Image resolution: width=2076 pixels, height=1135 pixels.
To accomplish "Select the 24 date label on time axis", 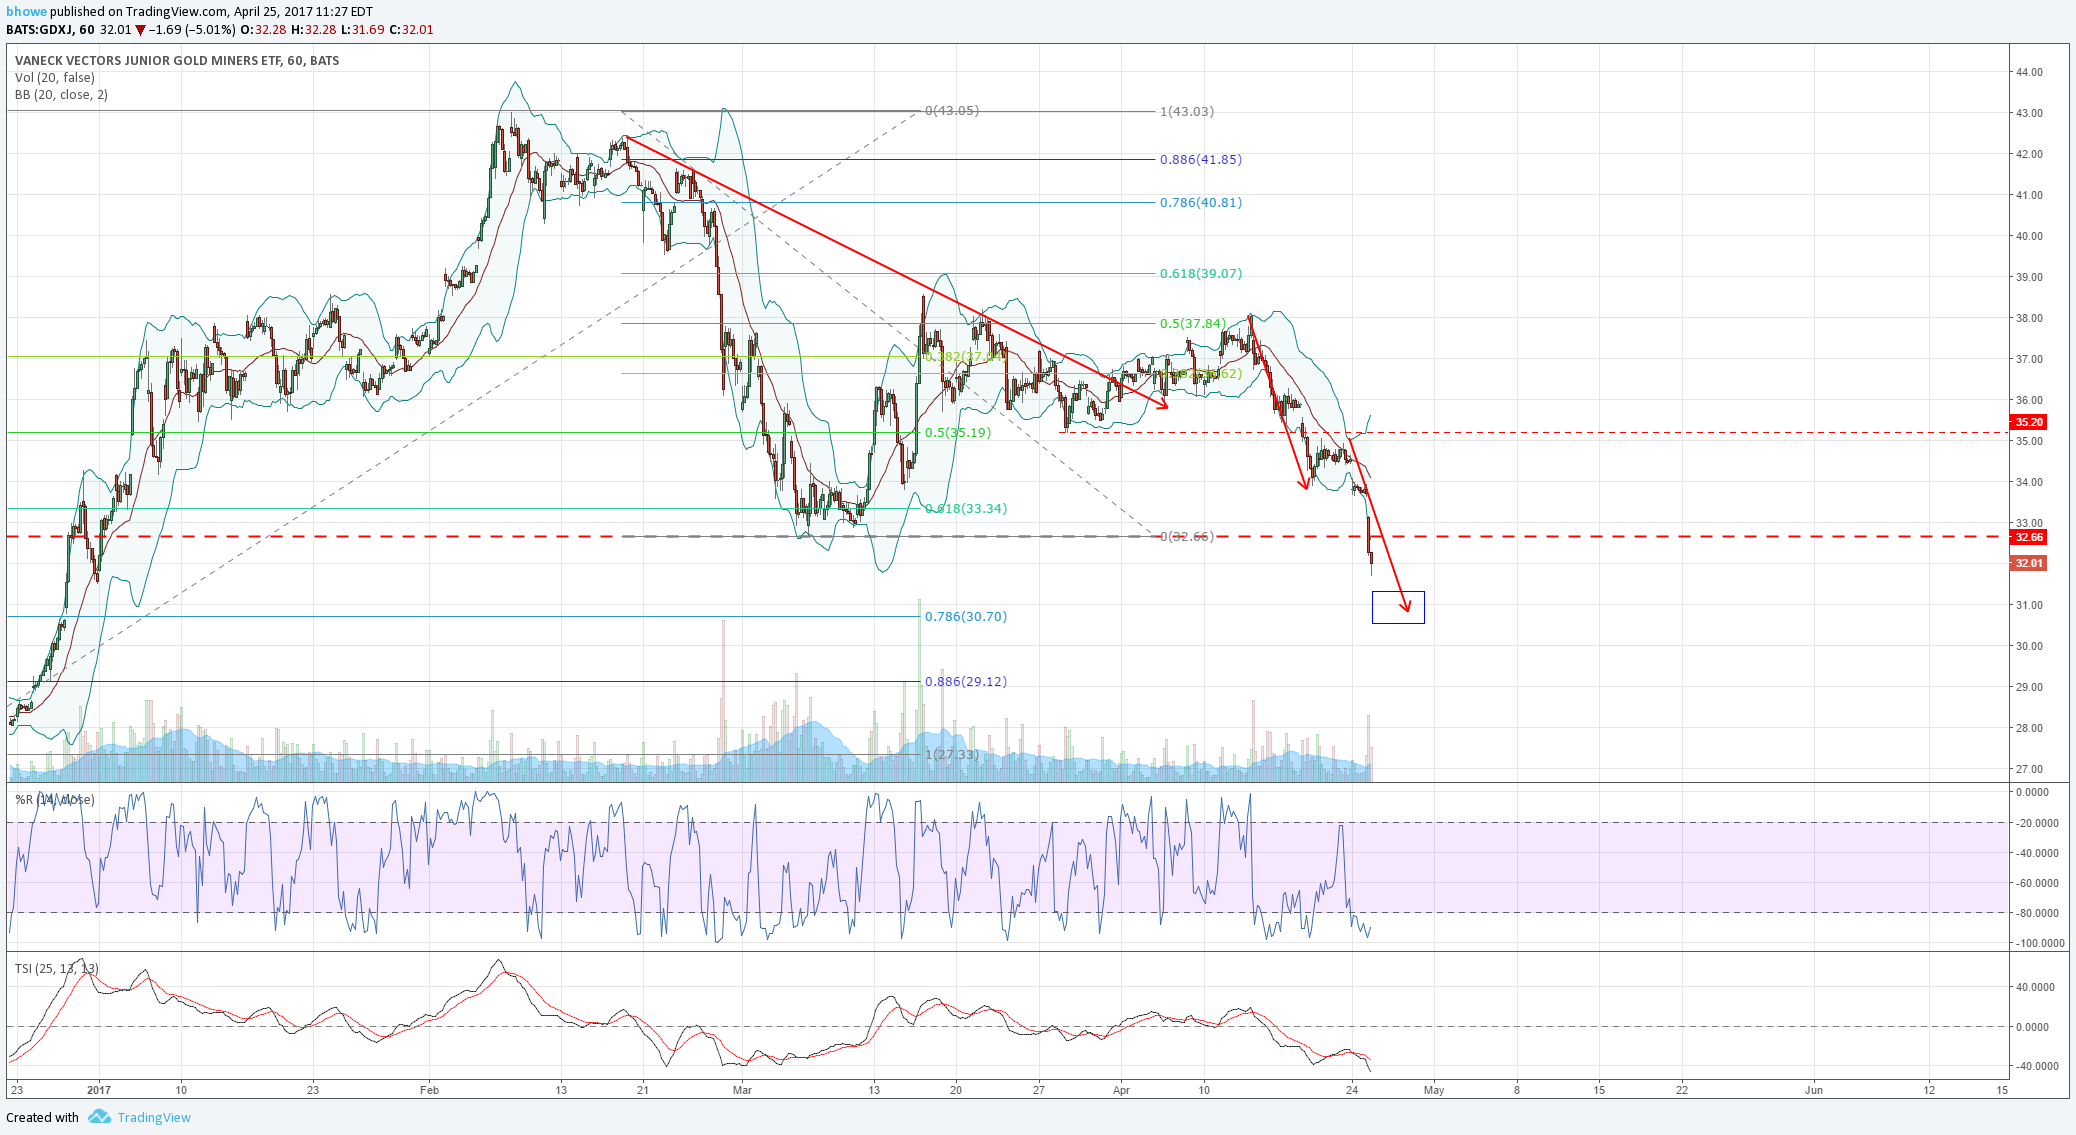I will click(x=1352, y=1091).
